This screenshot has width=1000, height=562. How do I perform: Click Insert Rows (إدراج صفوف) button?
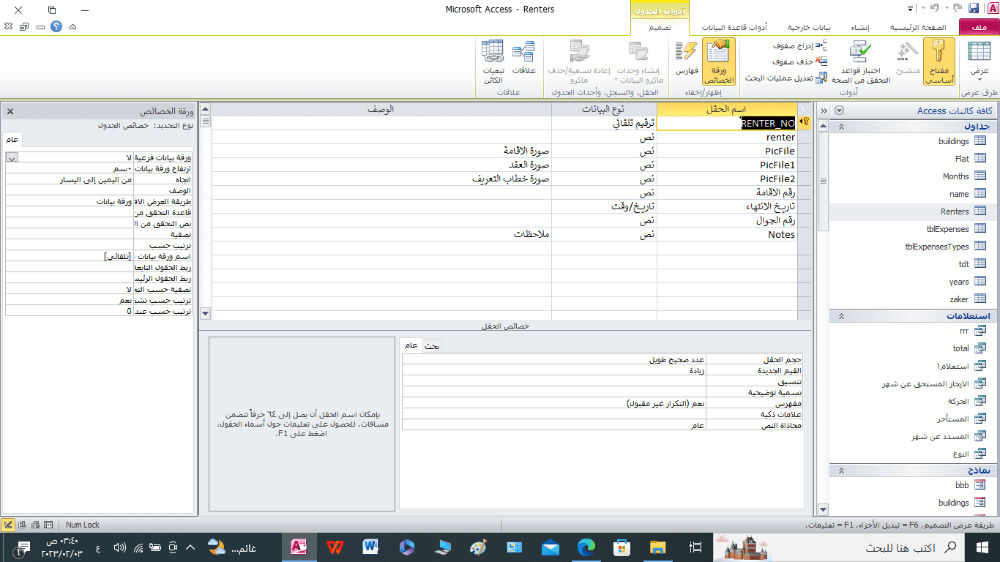(798, 46)
